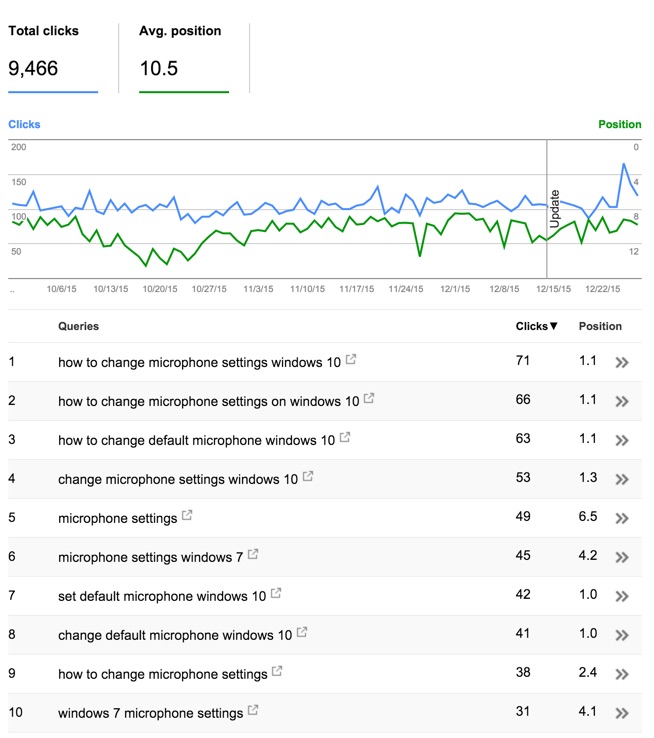
Task: Open external link icon beside 'change microphone settings windows 10'
Action: [x=308, y=477]
